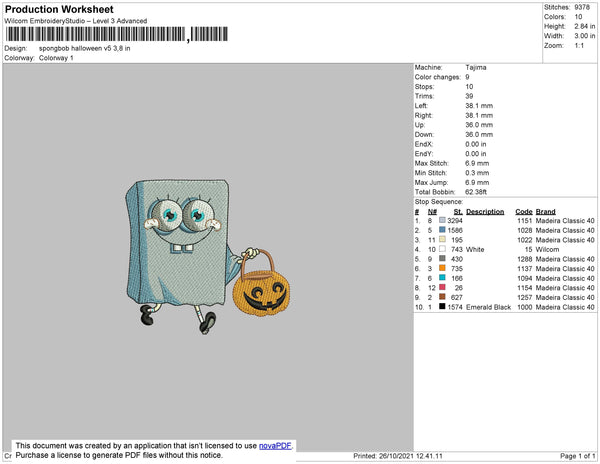Click the 'Page 1 of 1' footer text
Screen dimensions: 600x464
tap(577, 456)
